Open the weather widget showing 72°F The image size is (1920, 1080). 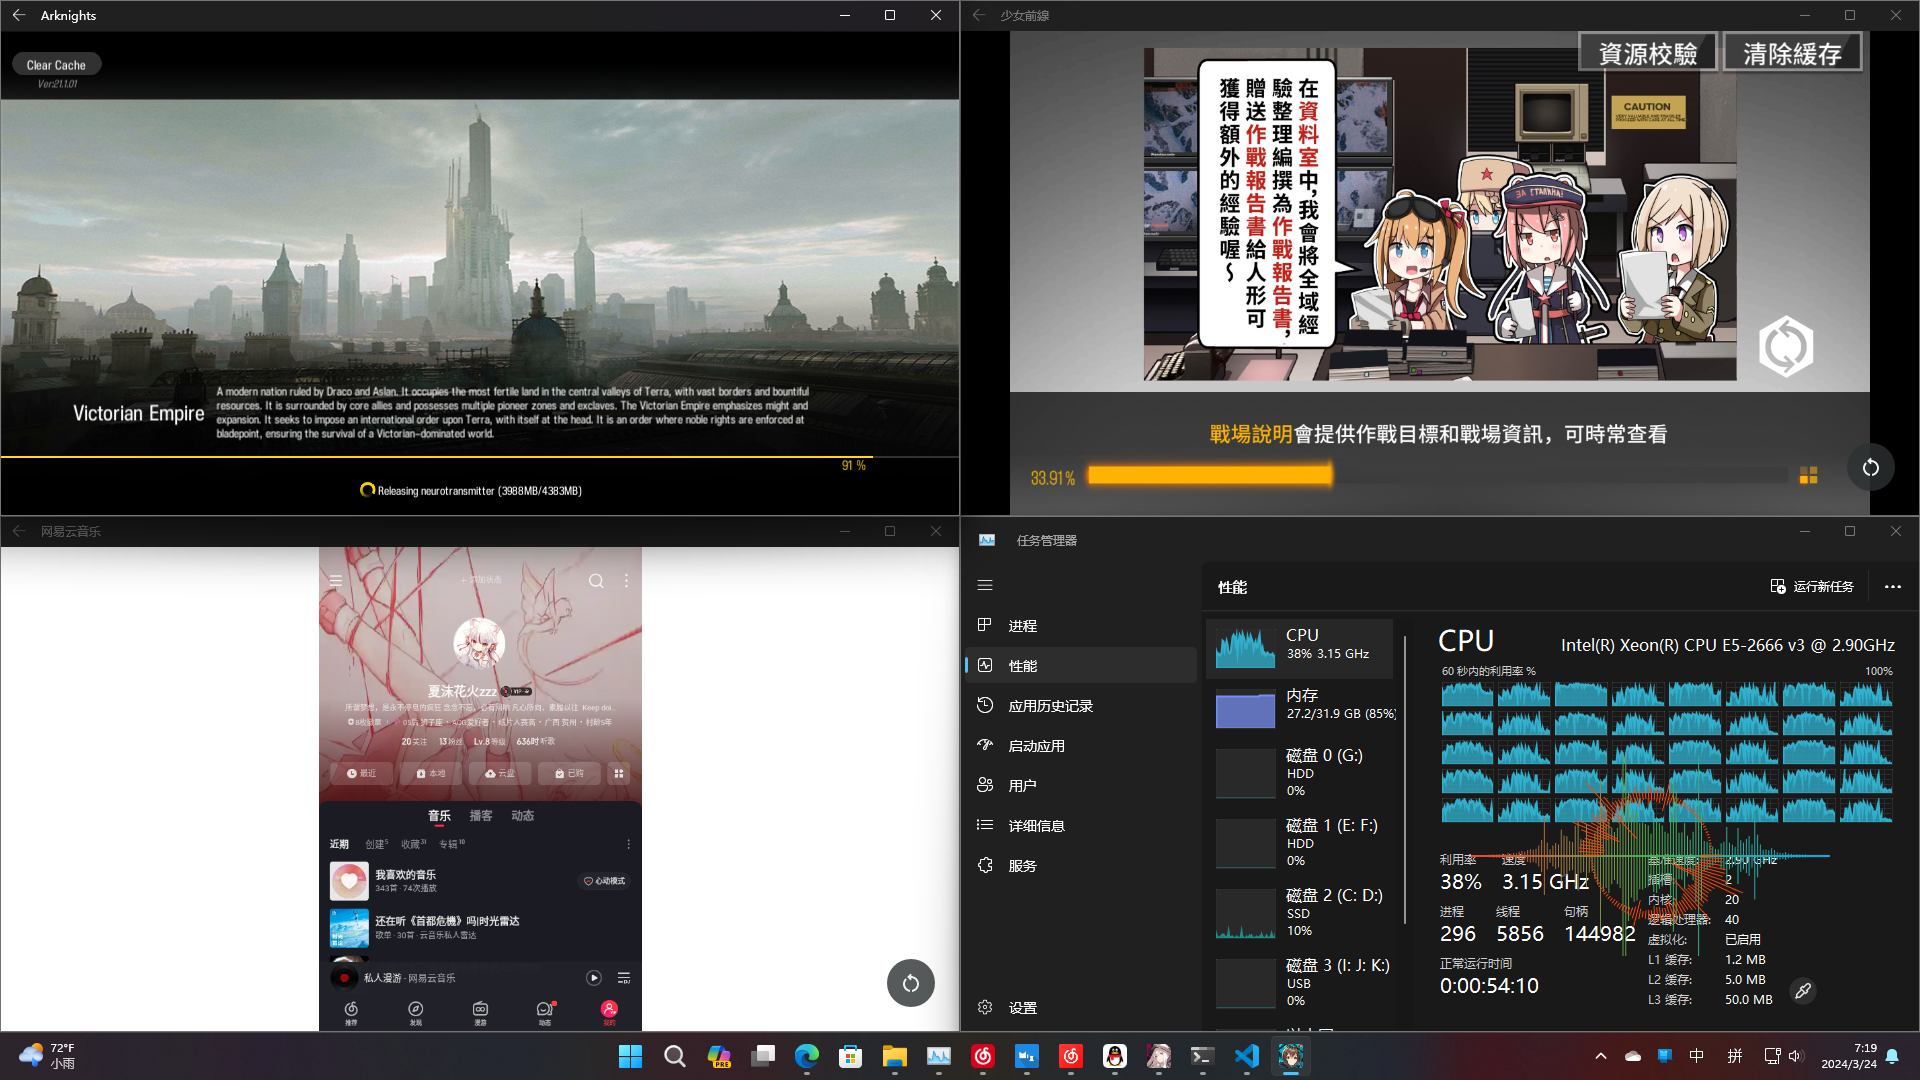pos(47,1056)
